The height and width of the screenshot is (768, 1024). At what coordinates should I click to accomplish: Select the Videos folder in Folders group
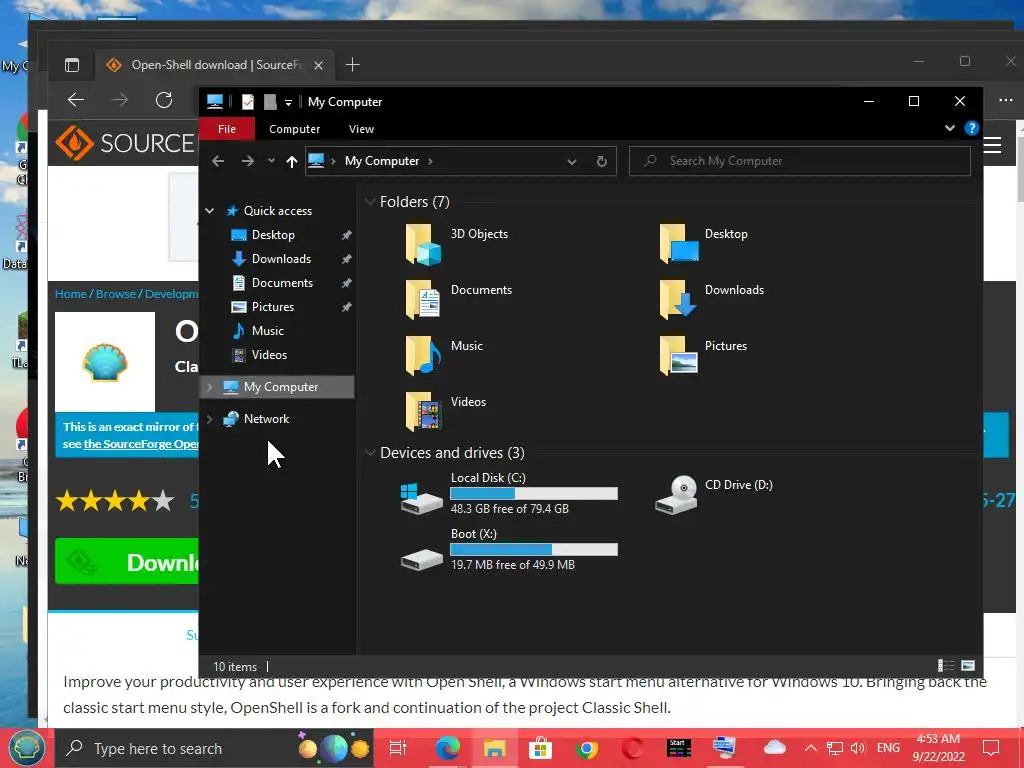tap(445, 411)
